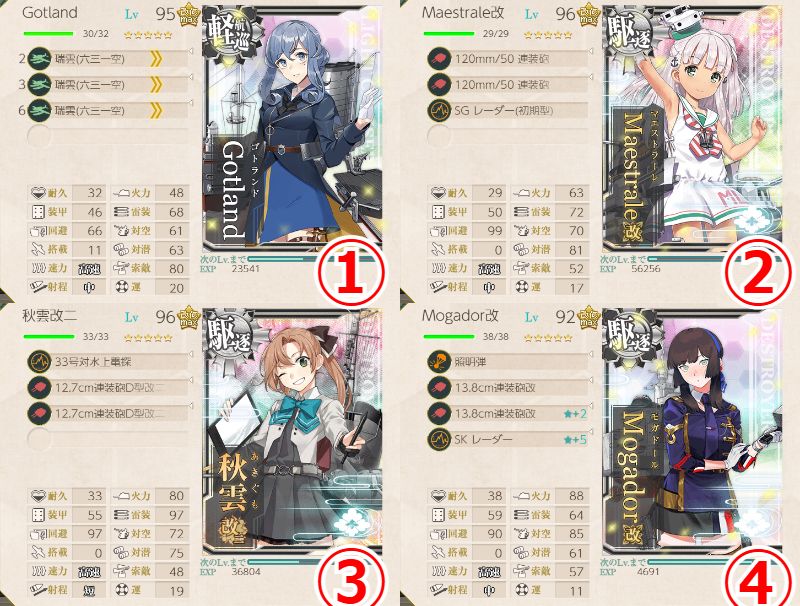Click the arrow beside Gotland's first 瑞雲 row

tap(191, 51)
